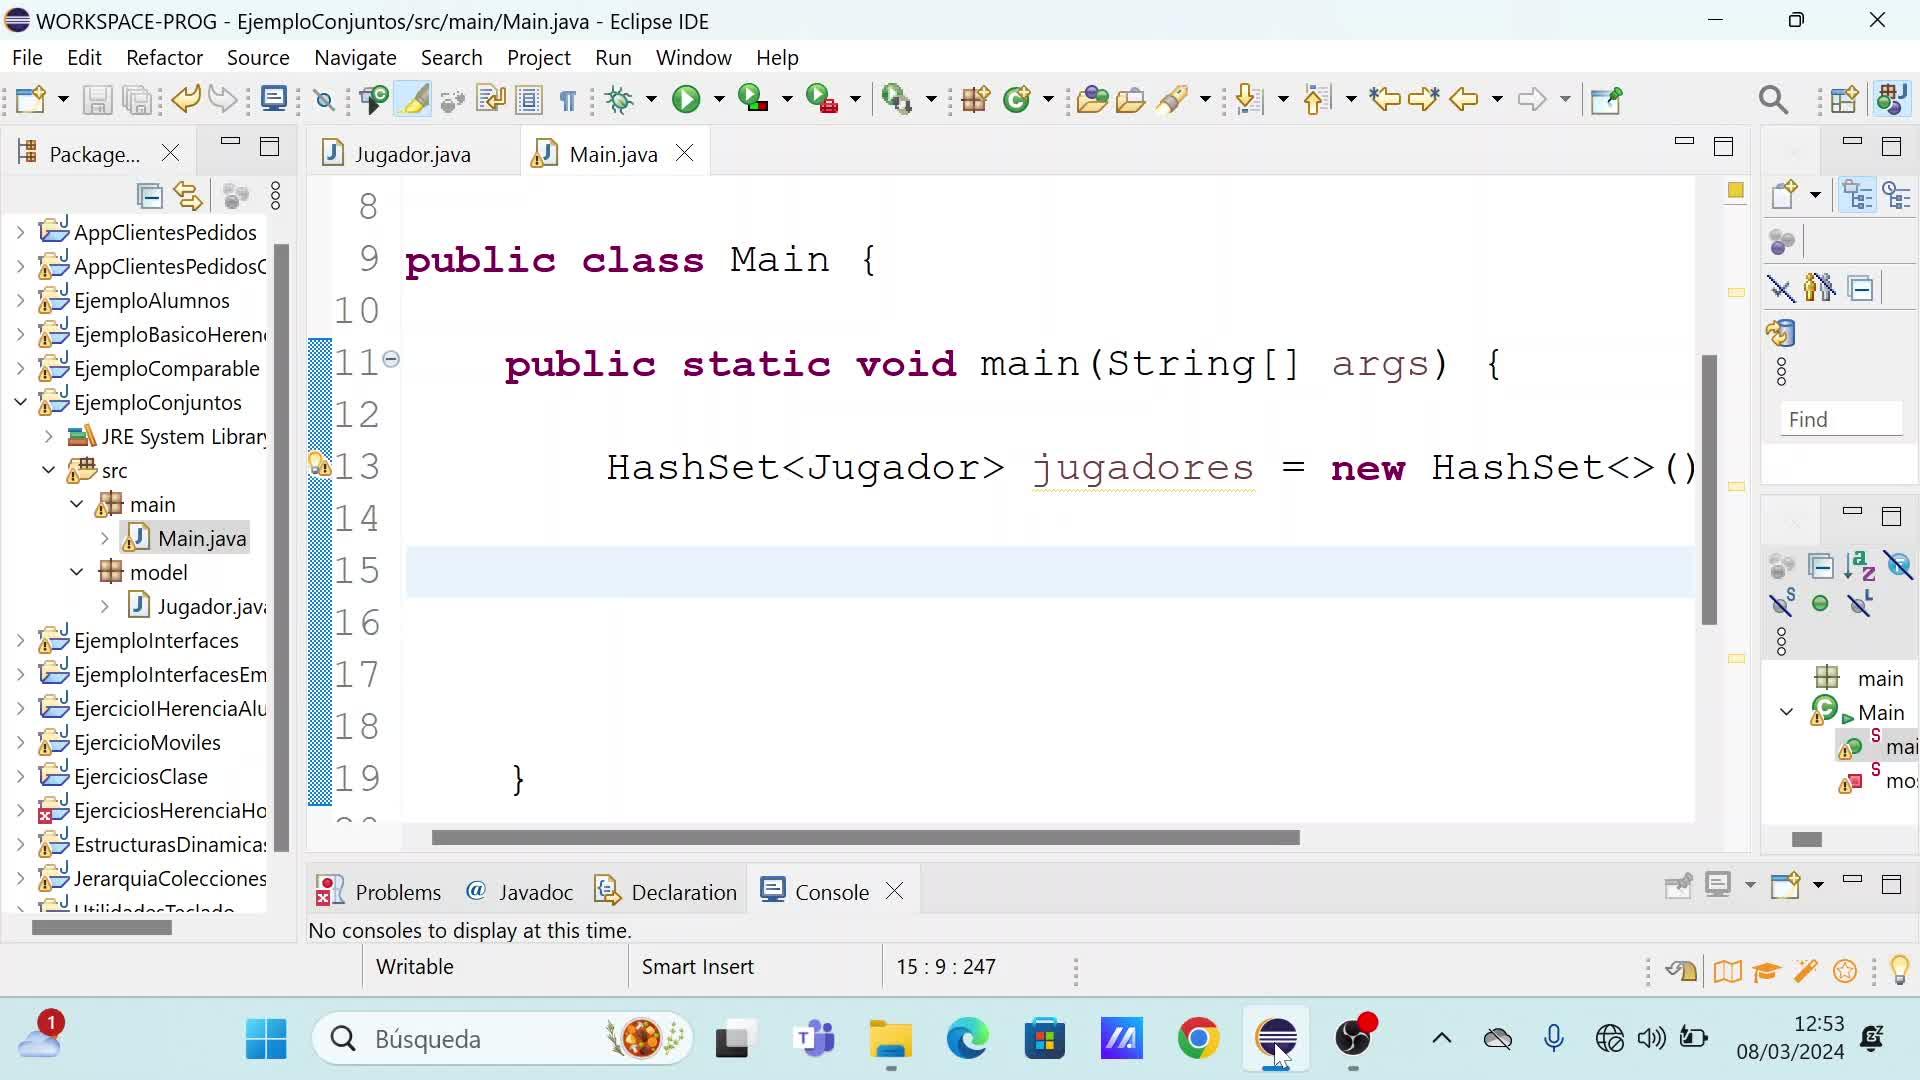The width and height of the screenshot is (1920, 1080).
Task: Toggle Show Whitespace Characters pilcrow icon
Action: point(567,100)
